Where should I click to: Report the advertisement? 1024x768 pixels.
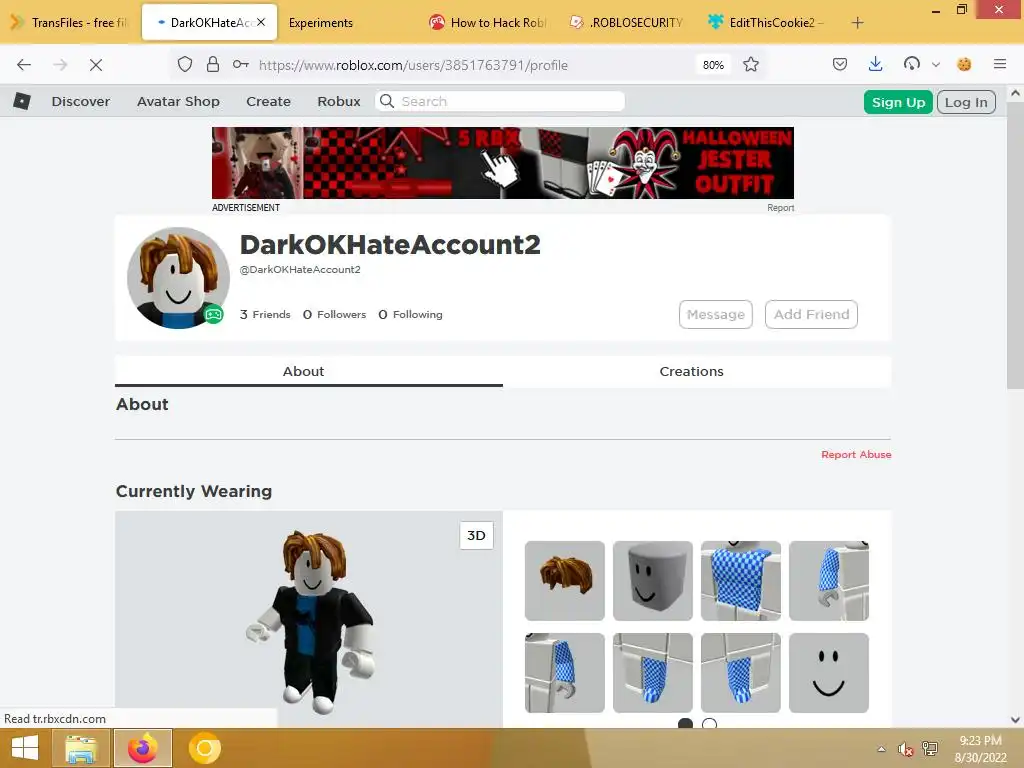click(x=780, y=208)
